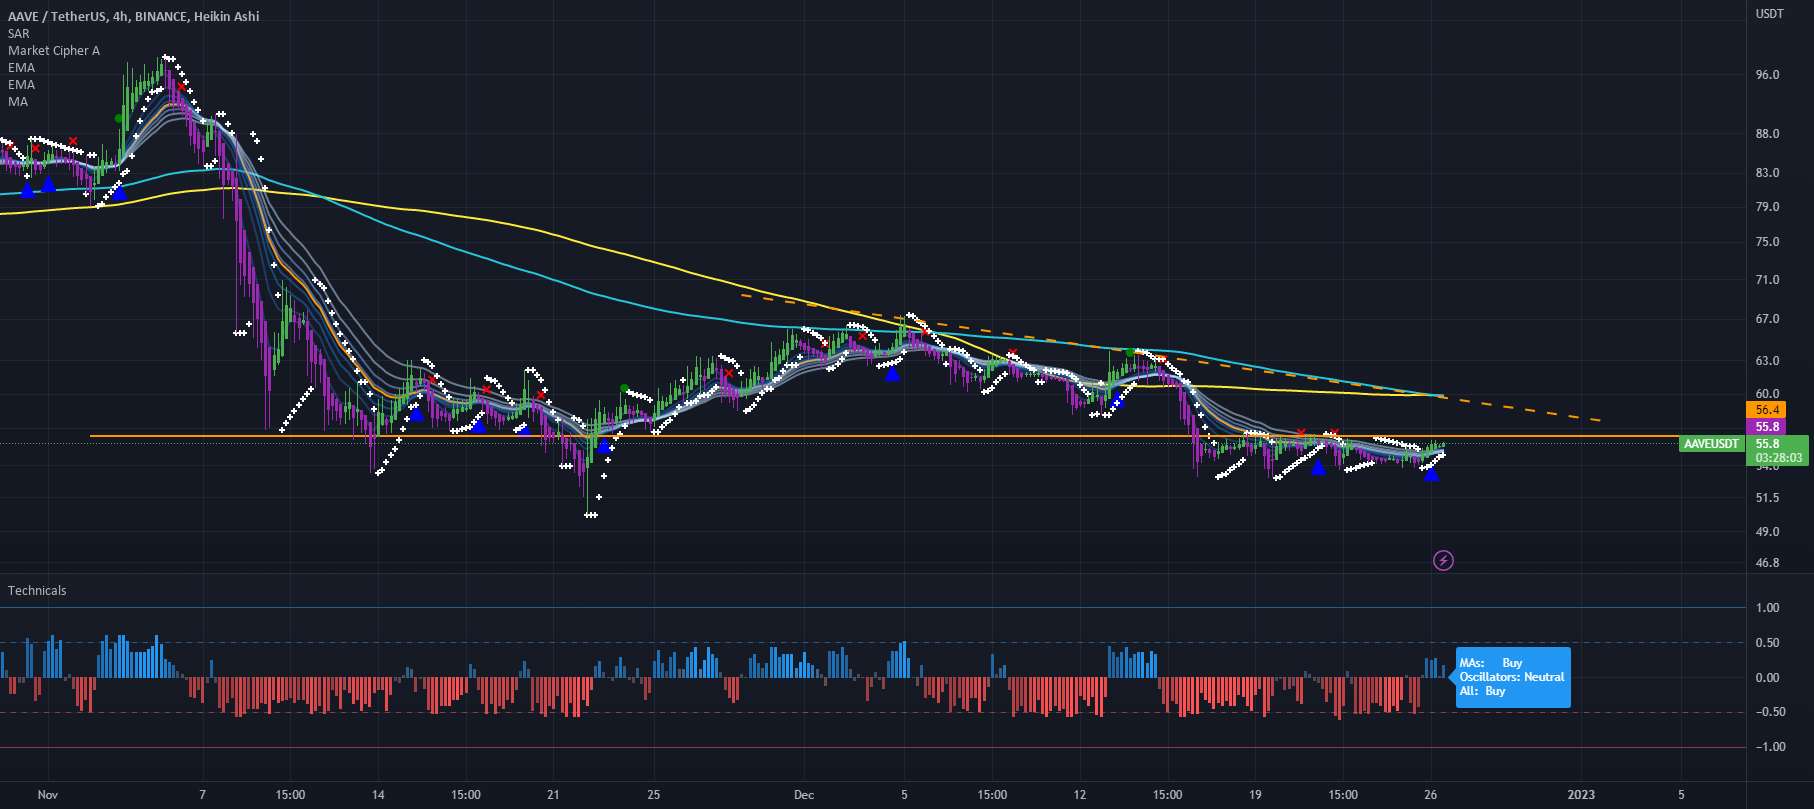Click the AAVEUSDT green price label
The width and height of the screenshot is (1814, 809).
tap(1711, 443)
